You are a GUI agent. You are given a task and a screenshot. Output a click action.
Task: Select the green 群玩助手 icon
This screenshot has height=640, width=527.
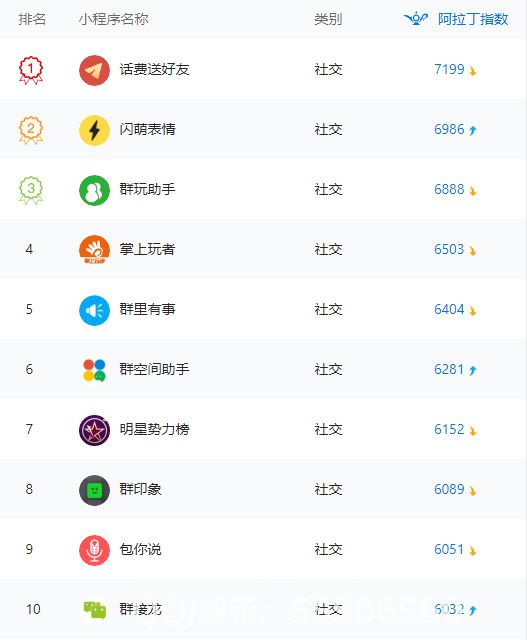pos(94,190)
